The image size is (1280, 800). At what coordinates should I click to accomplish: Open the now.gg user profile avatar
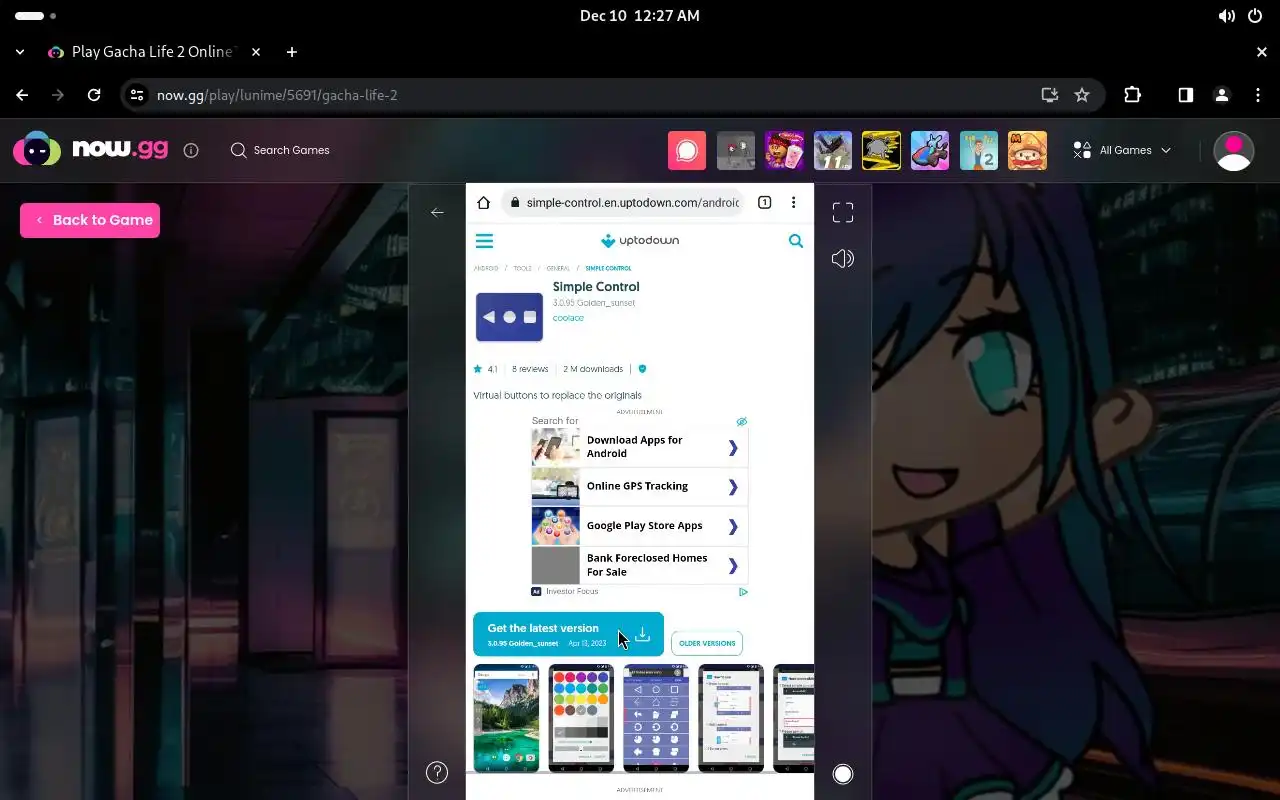coord(1233,151)
